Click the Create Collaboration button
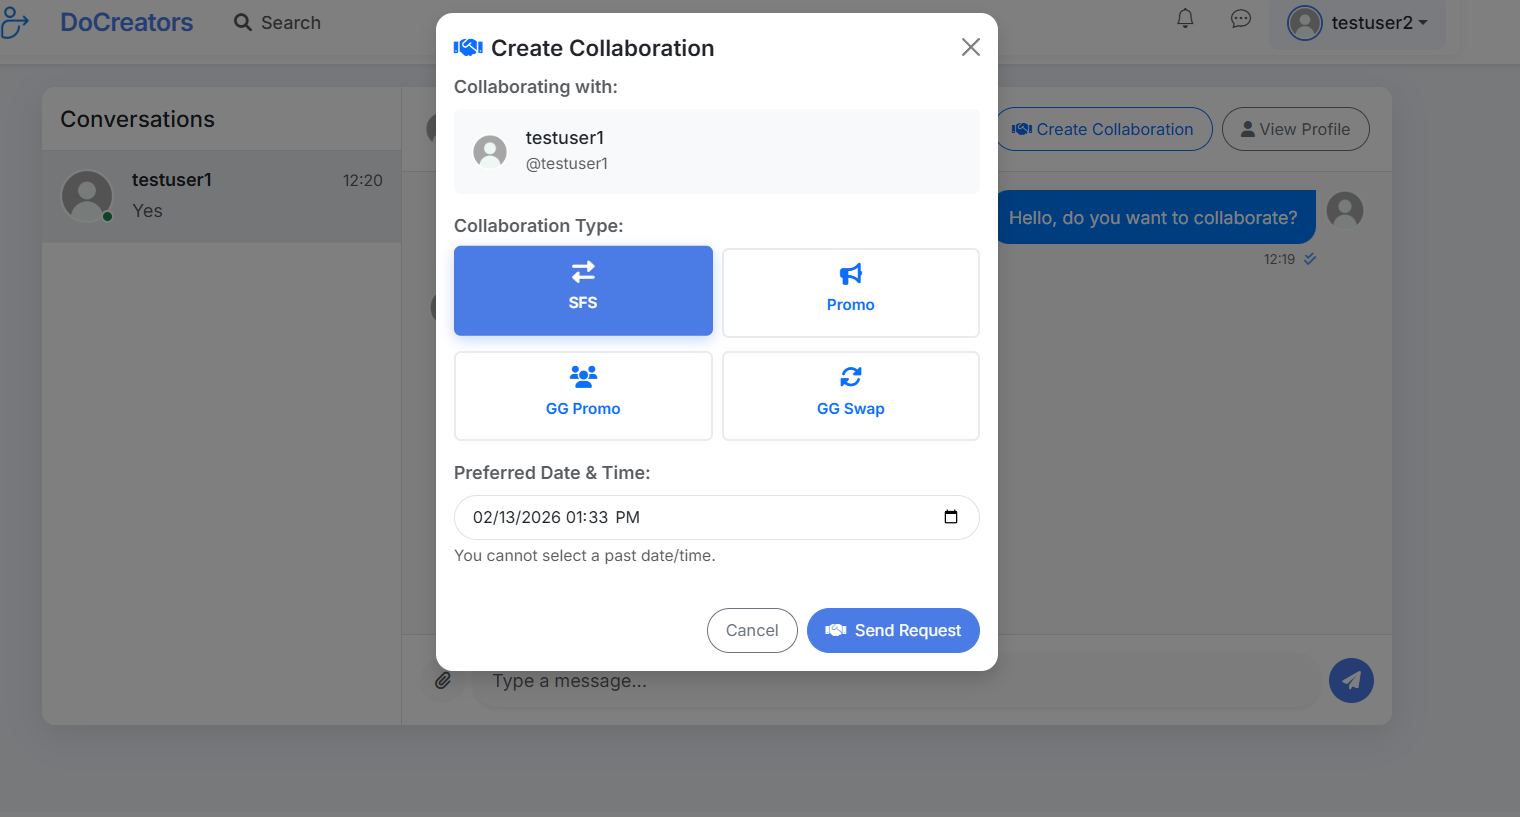 [x=1103, y=129]
